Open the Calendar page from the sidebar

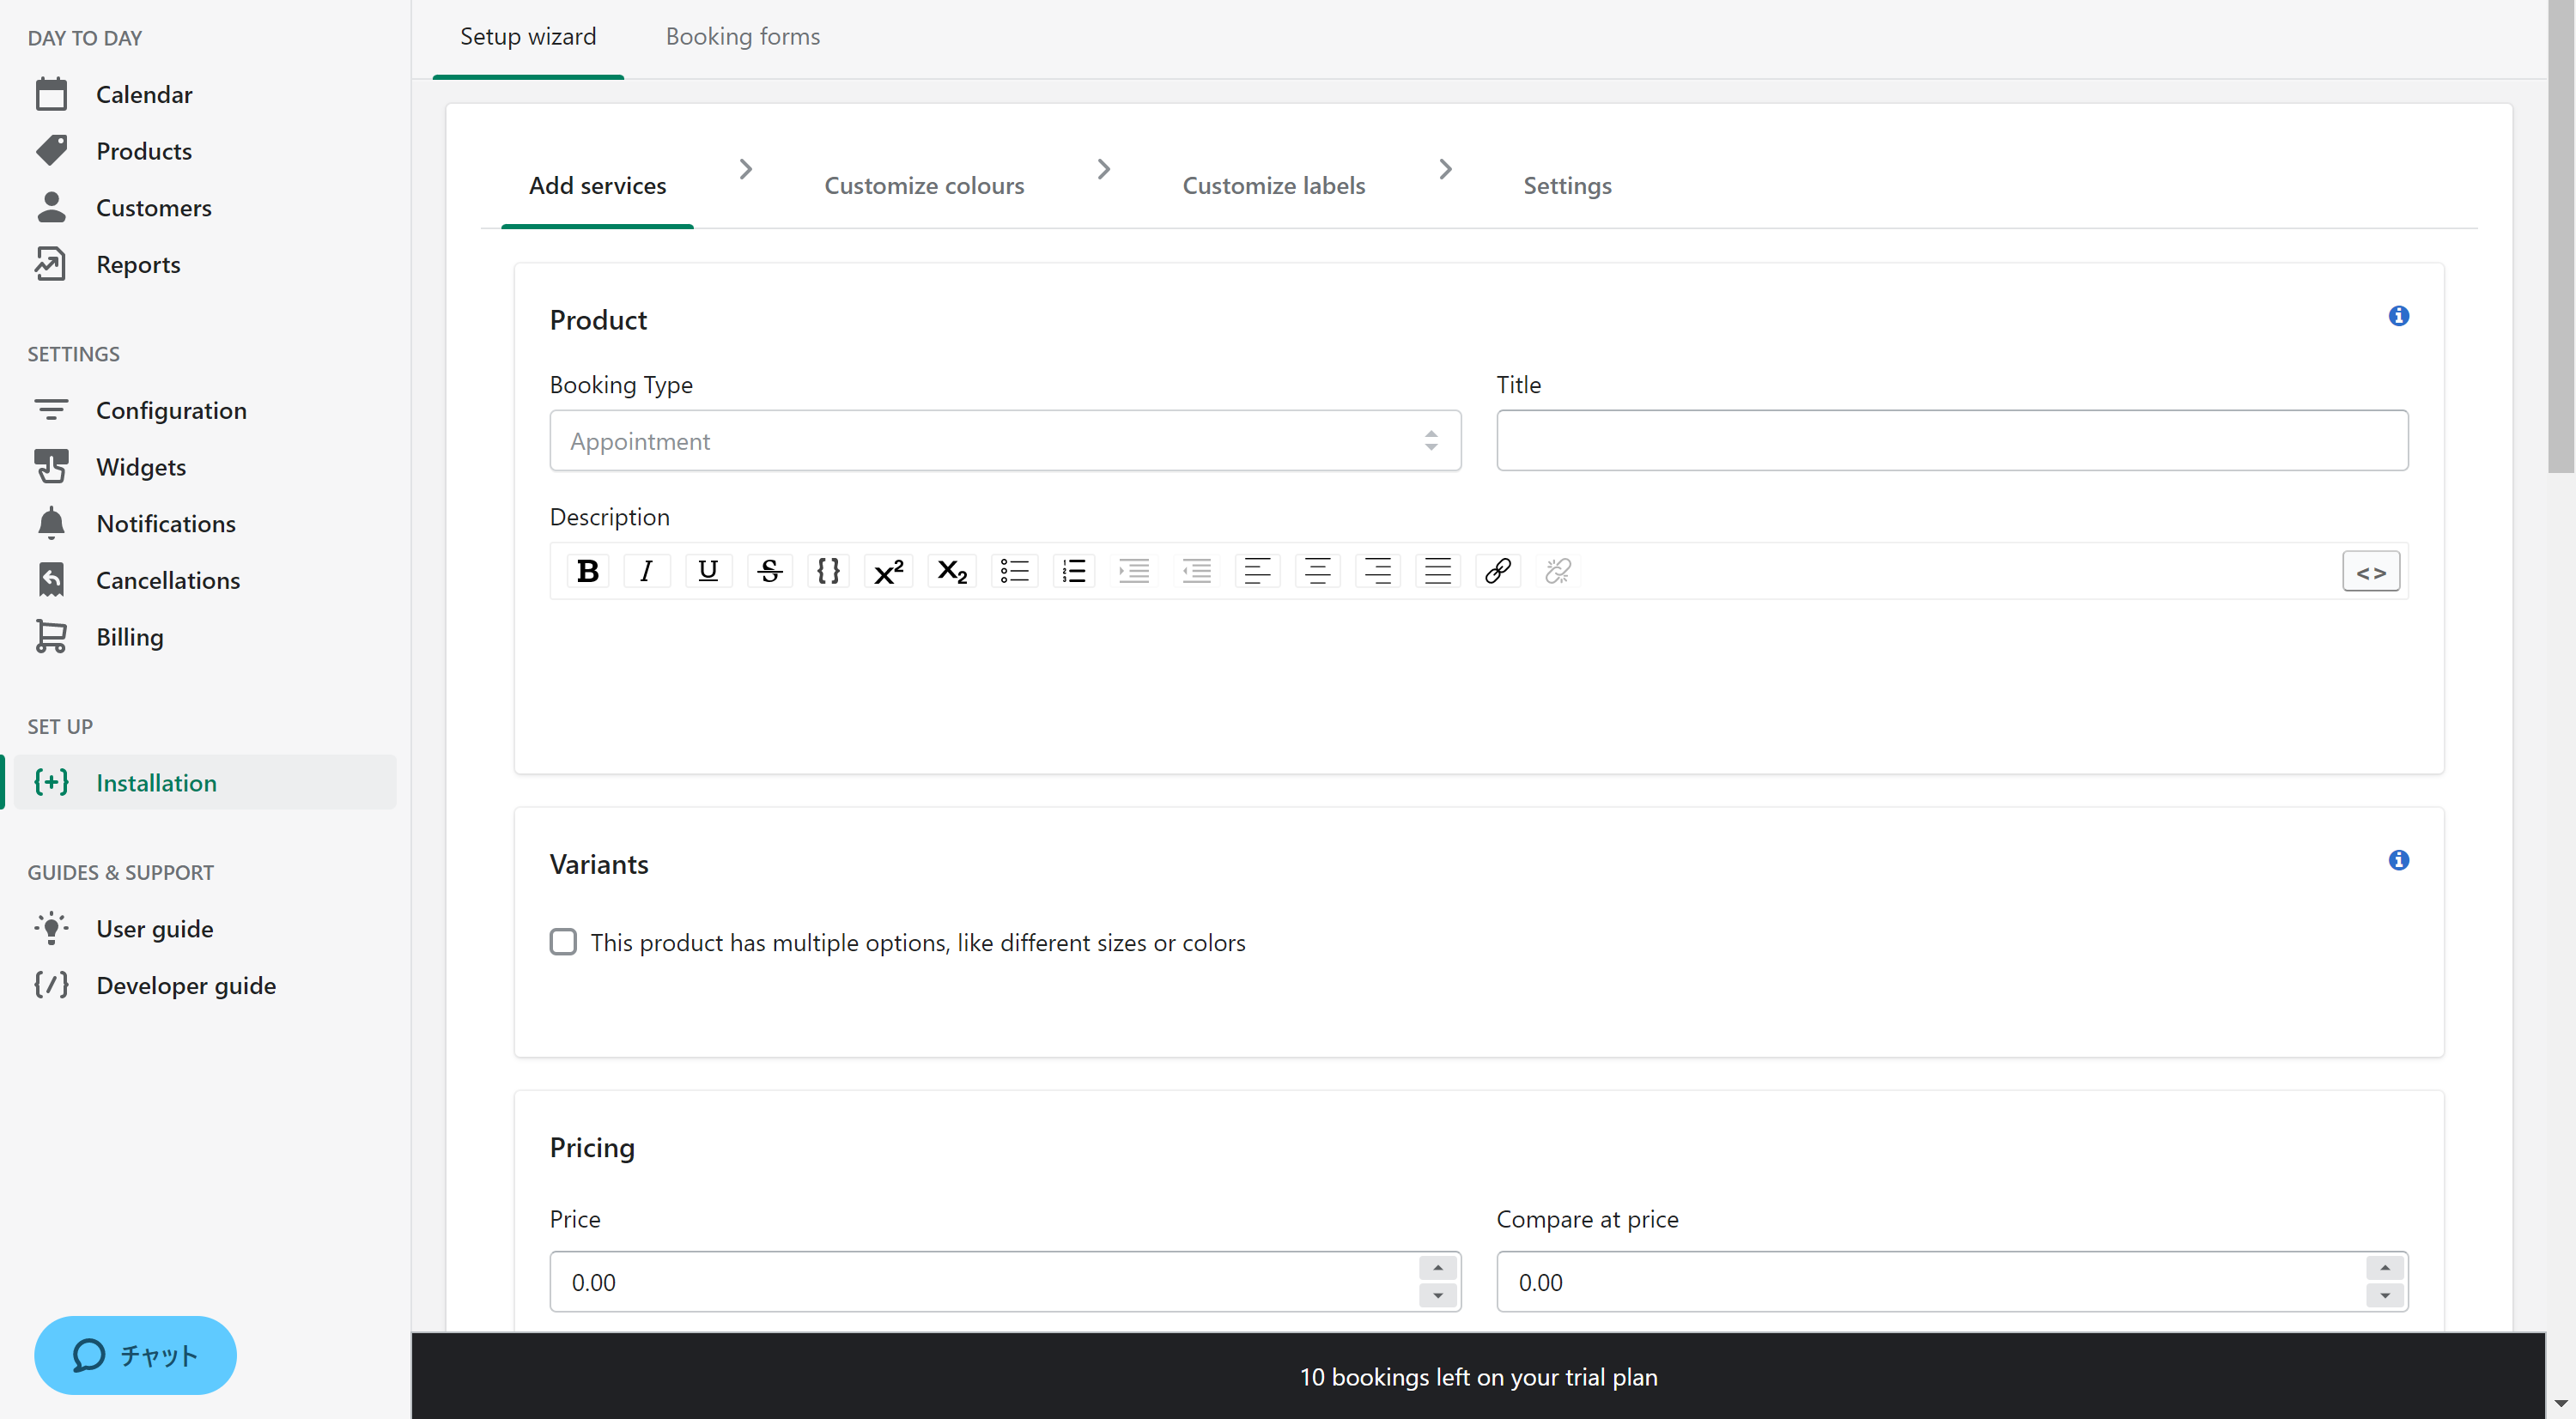pos(144,95)
